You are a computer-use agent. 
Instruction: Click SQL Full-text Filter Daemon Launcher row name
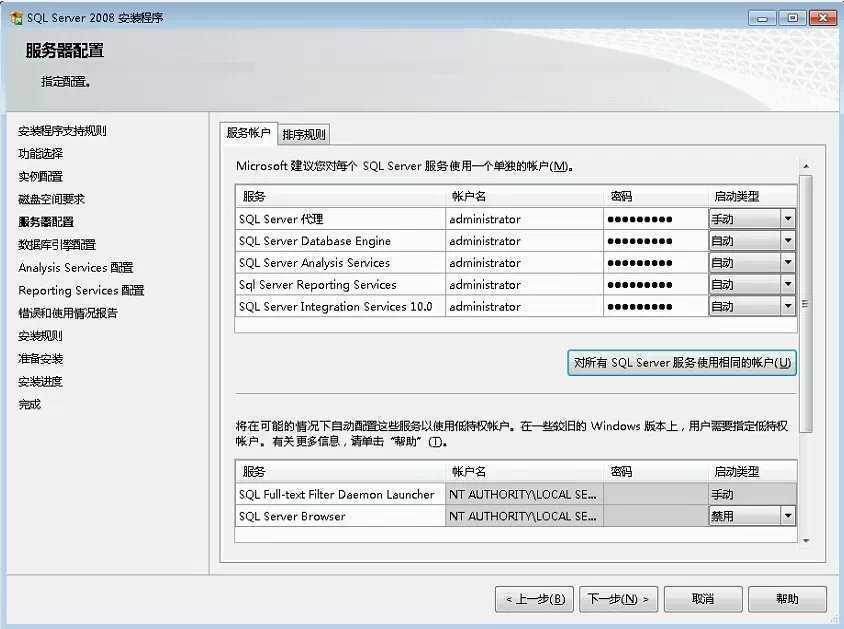(x=340, y=494)
